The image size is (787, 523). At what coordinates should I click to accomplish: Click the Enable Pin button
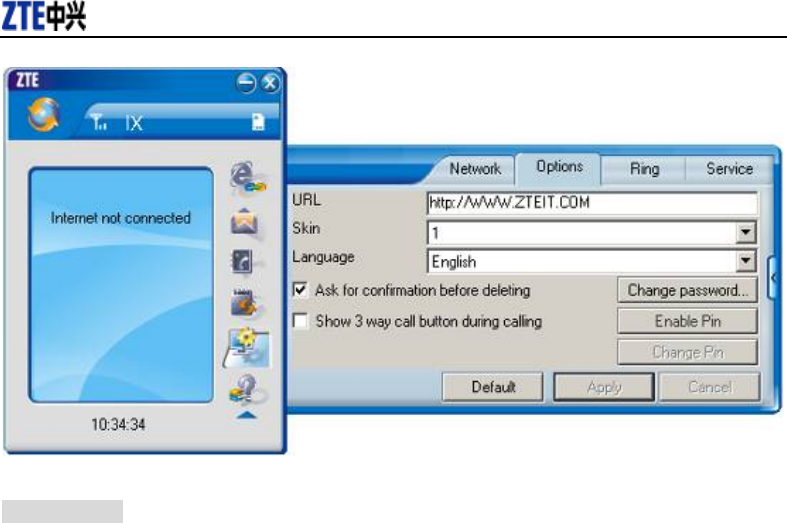687,321
